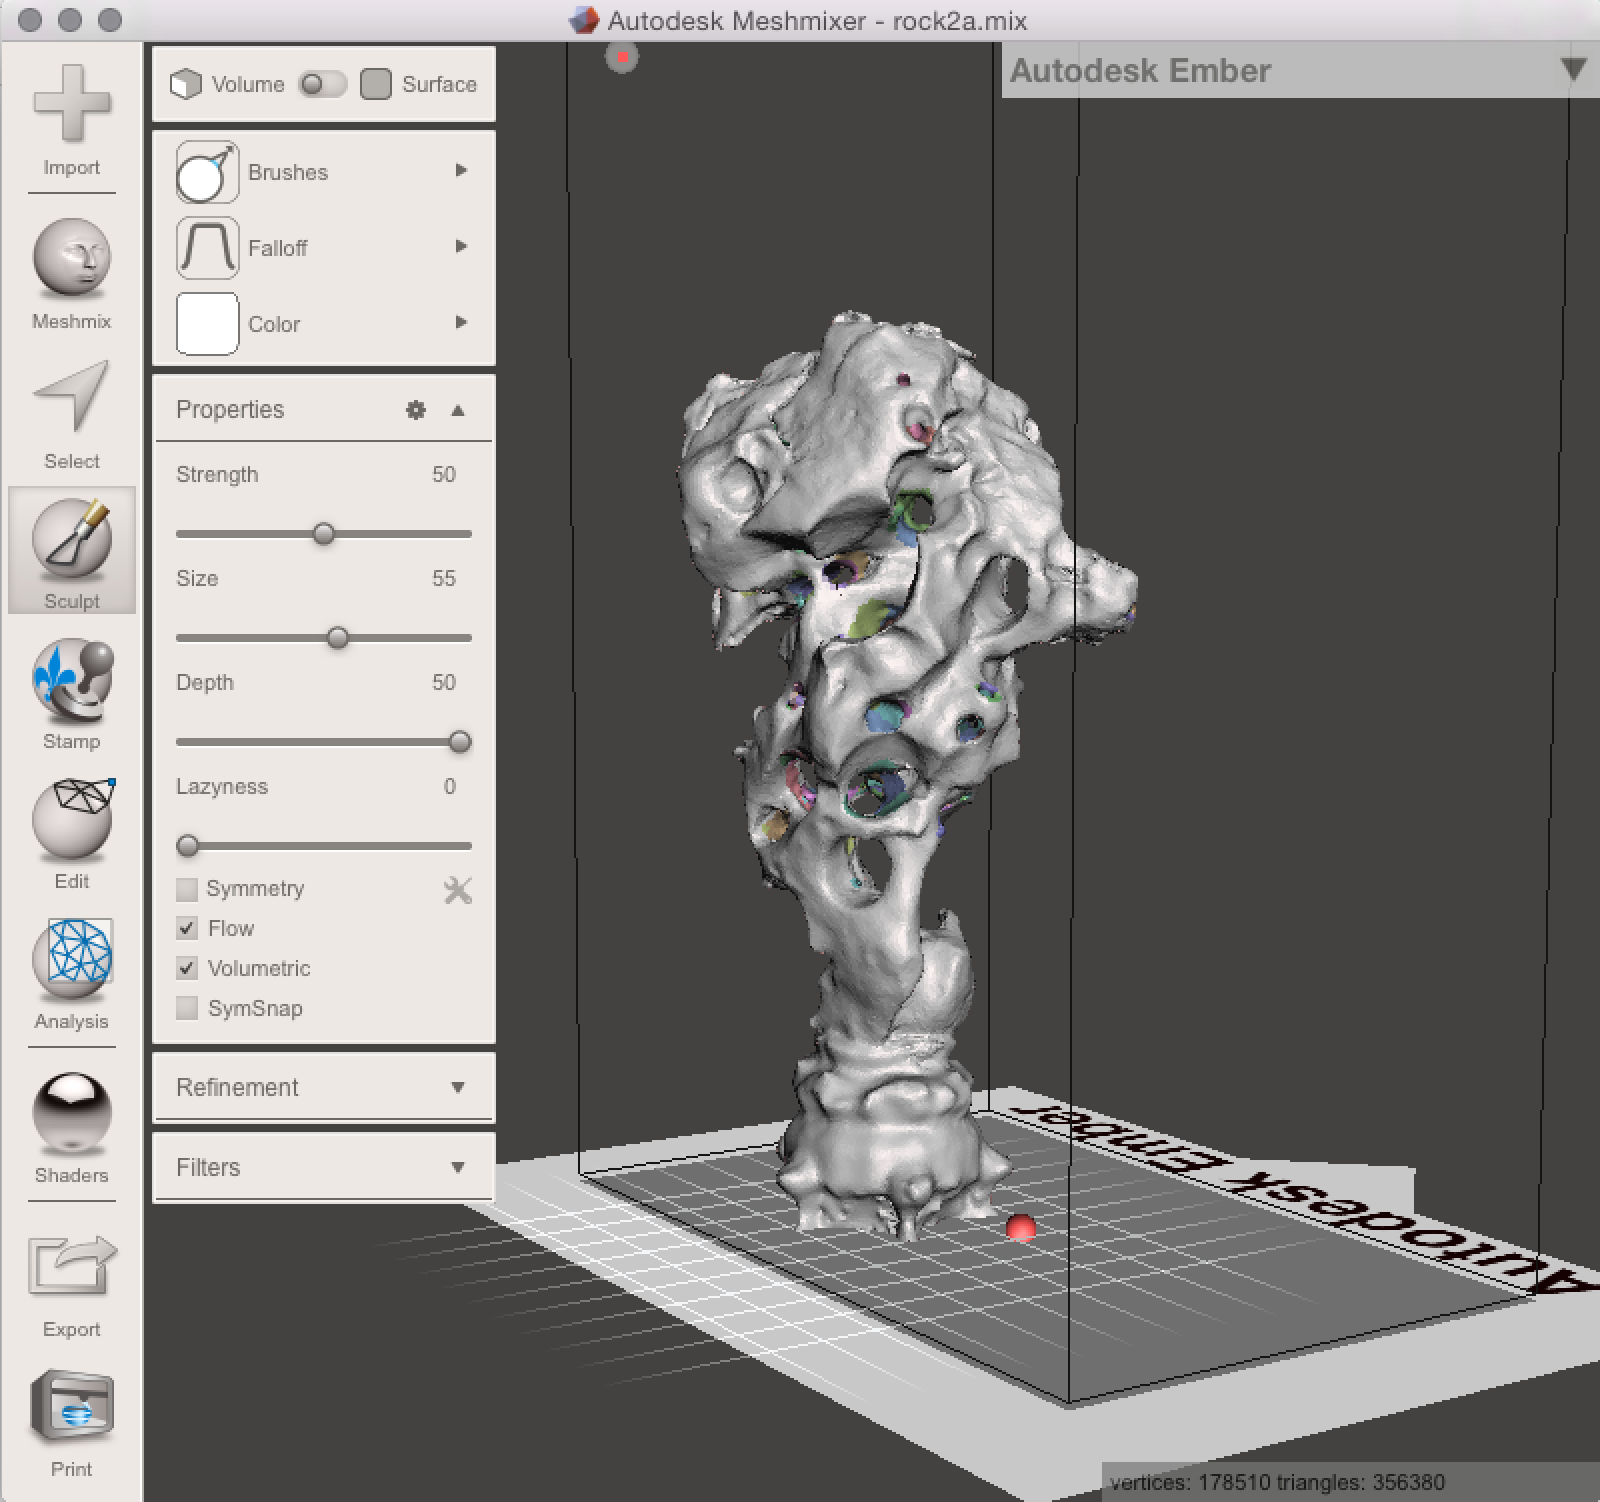Click the Symmetry wrench tool icon

(457, 889)
